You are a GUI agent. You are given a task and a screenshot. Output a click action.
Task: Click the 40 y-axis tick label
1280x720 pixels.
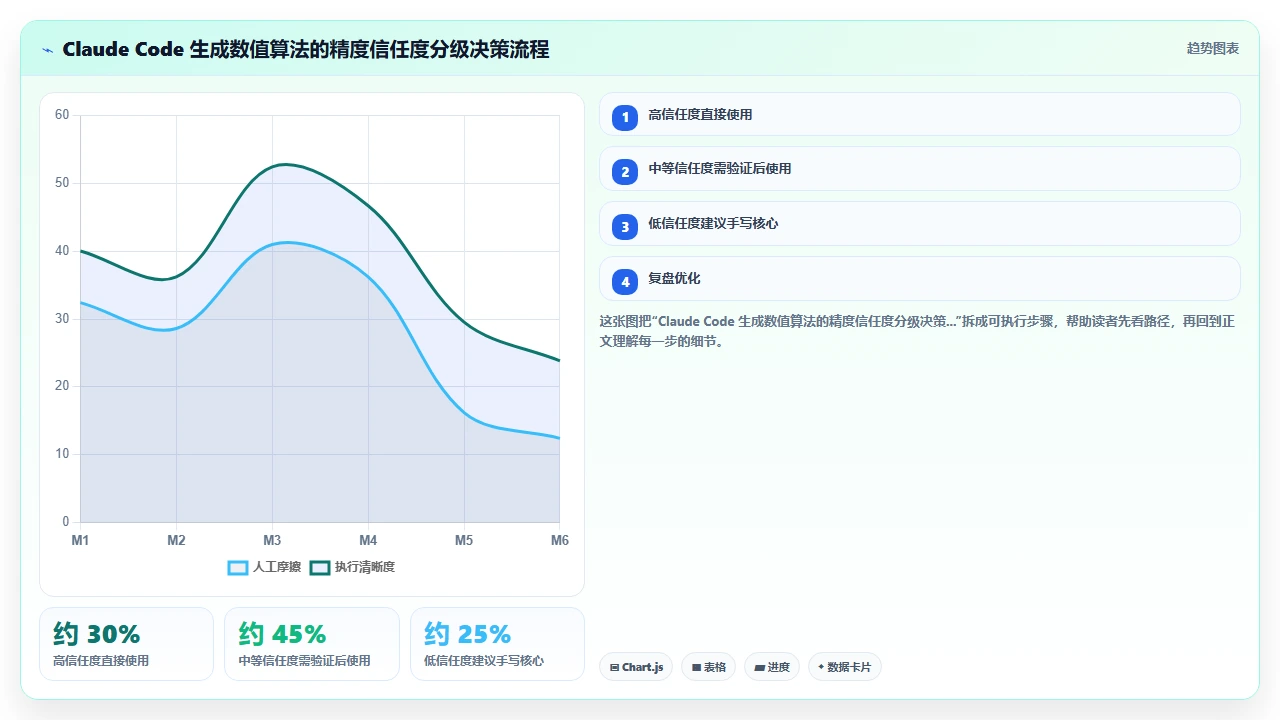pyautogui.click(x=62, y=251)
